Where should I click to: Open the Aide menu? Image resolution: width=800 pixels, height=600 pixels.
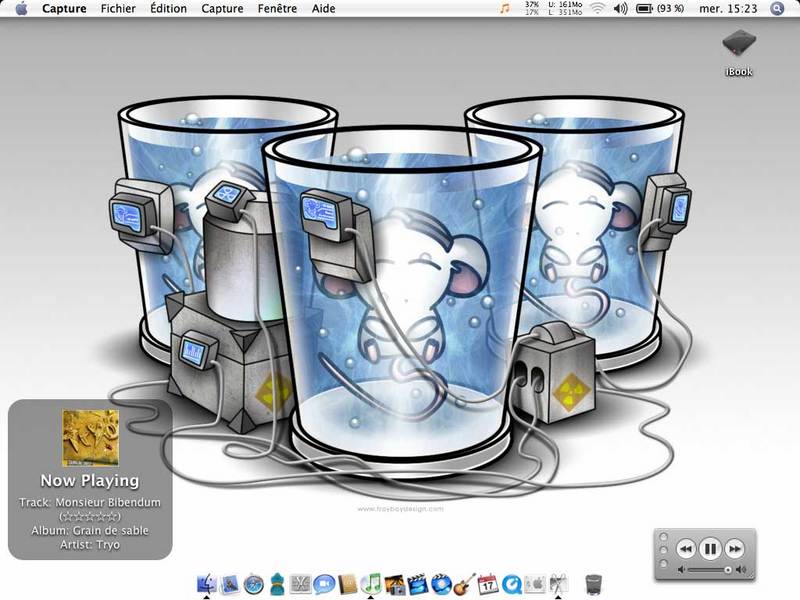[x=323, y=9]
